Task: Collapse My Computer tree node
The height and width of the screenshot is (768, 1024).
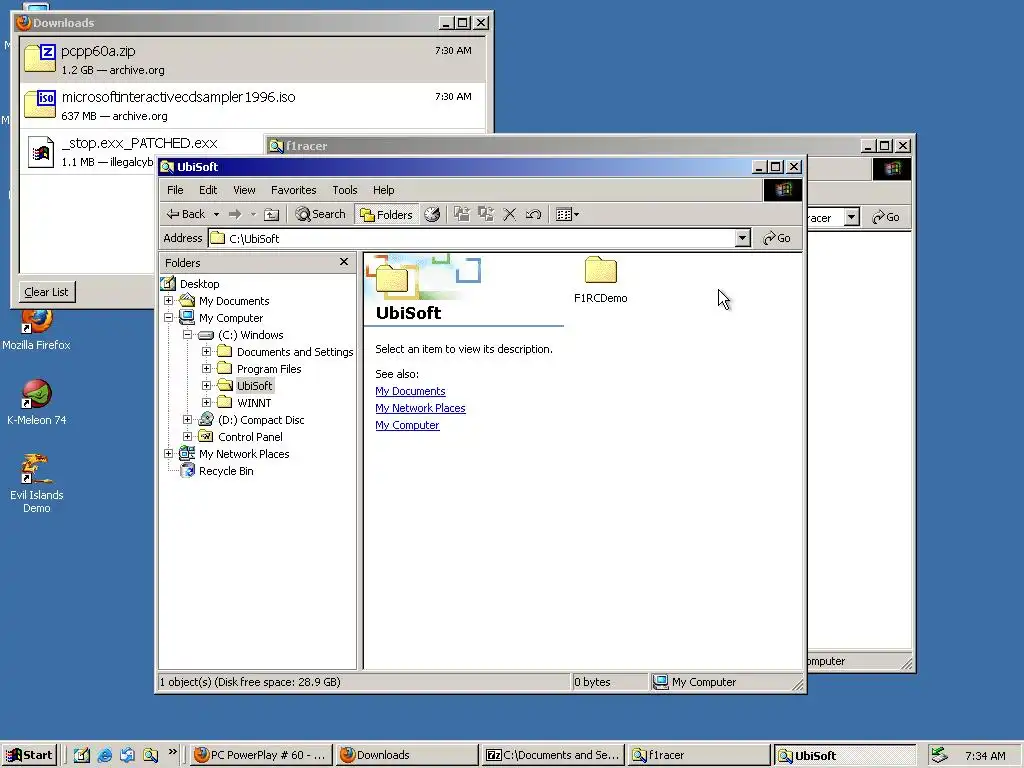Action: (168, 318)
